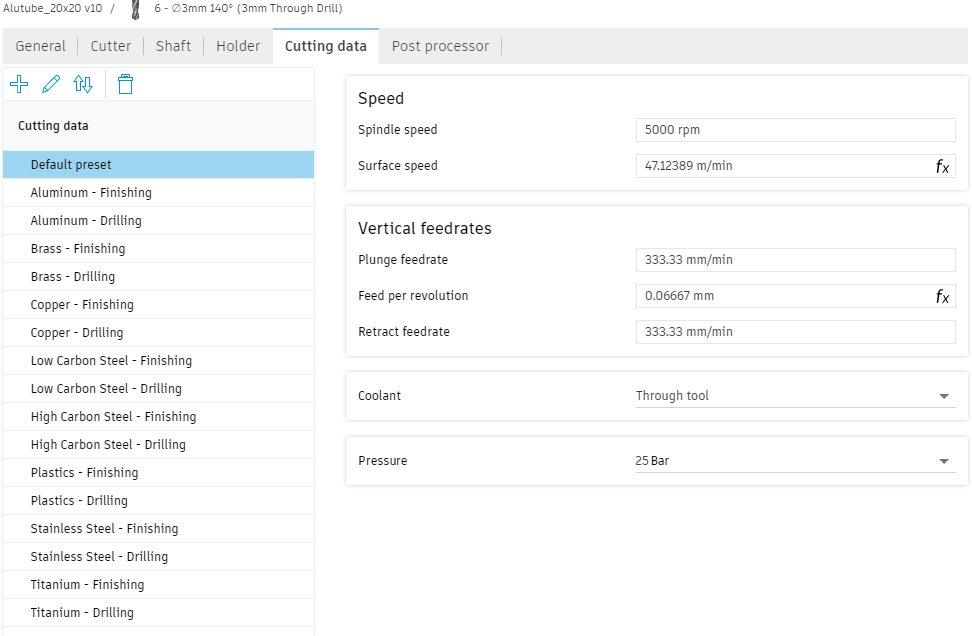Image resolution: width=972 pixels, height=636 pixels.
Task: Click the Plunge feedrate field
Action: 795,260
